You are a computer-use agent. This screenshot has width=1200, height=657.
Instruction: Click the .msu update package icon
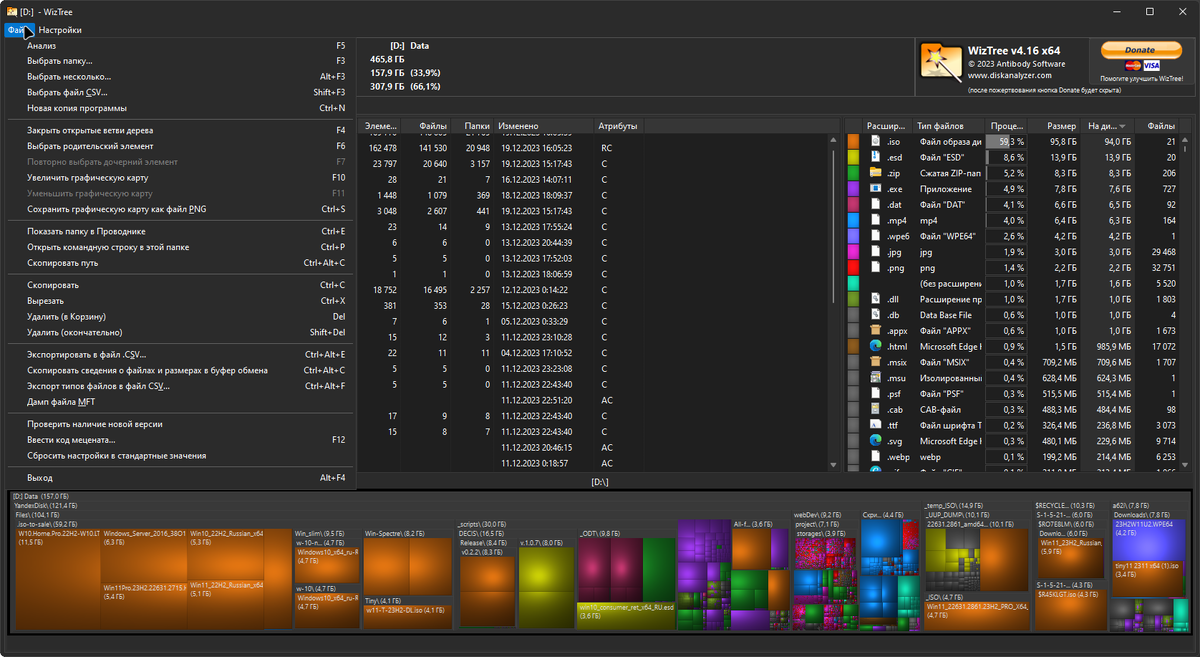tap(875, 378)
